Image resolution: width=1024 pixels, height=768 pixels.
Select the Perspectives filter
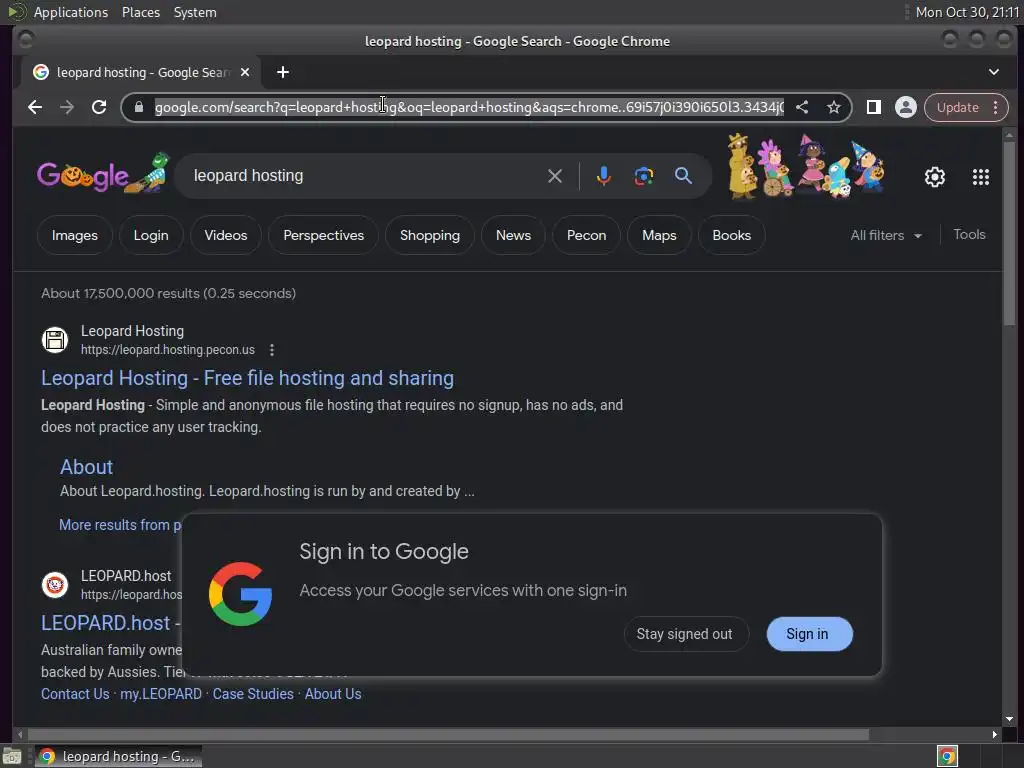[x=323, y=235]
